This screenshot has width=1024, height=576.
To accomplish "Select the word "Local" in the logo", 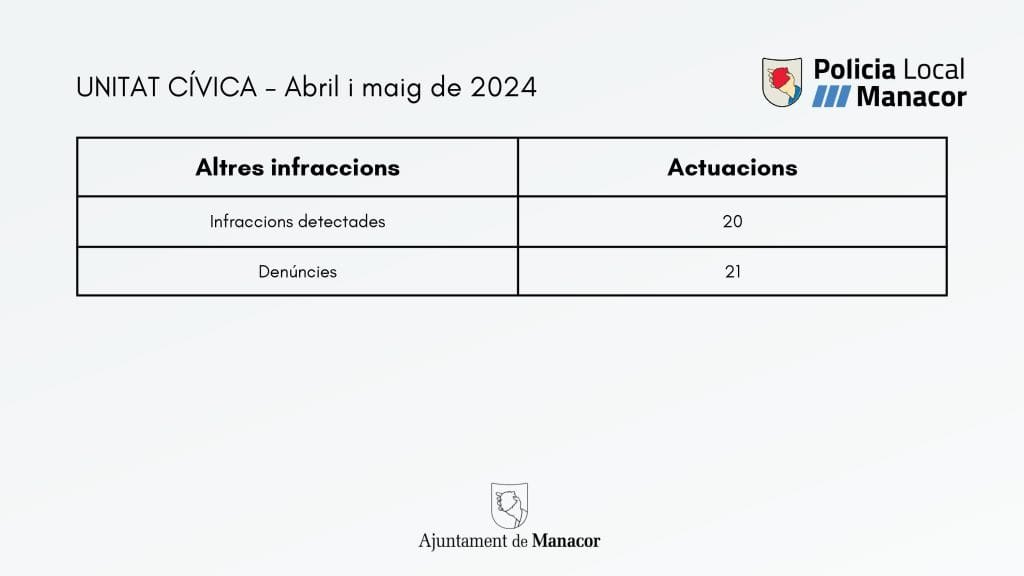I will tap(934, 69).
